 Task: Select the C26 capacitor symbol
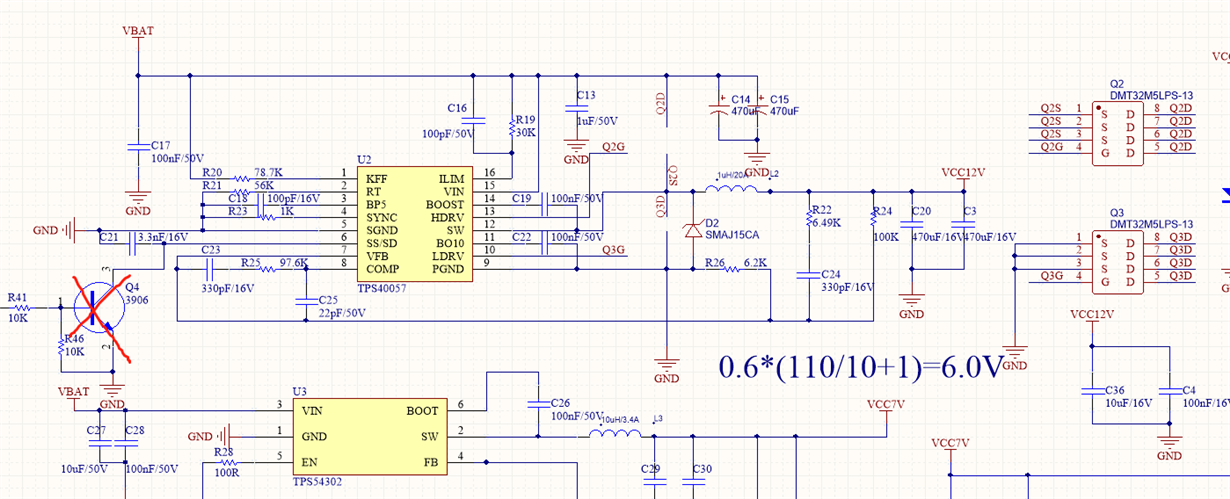coord(540,404)
